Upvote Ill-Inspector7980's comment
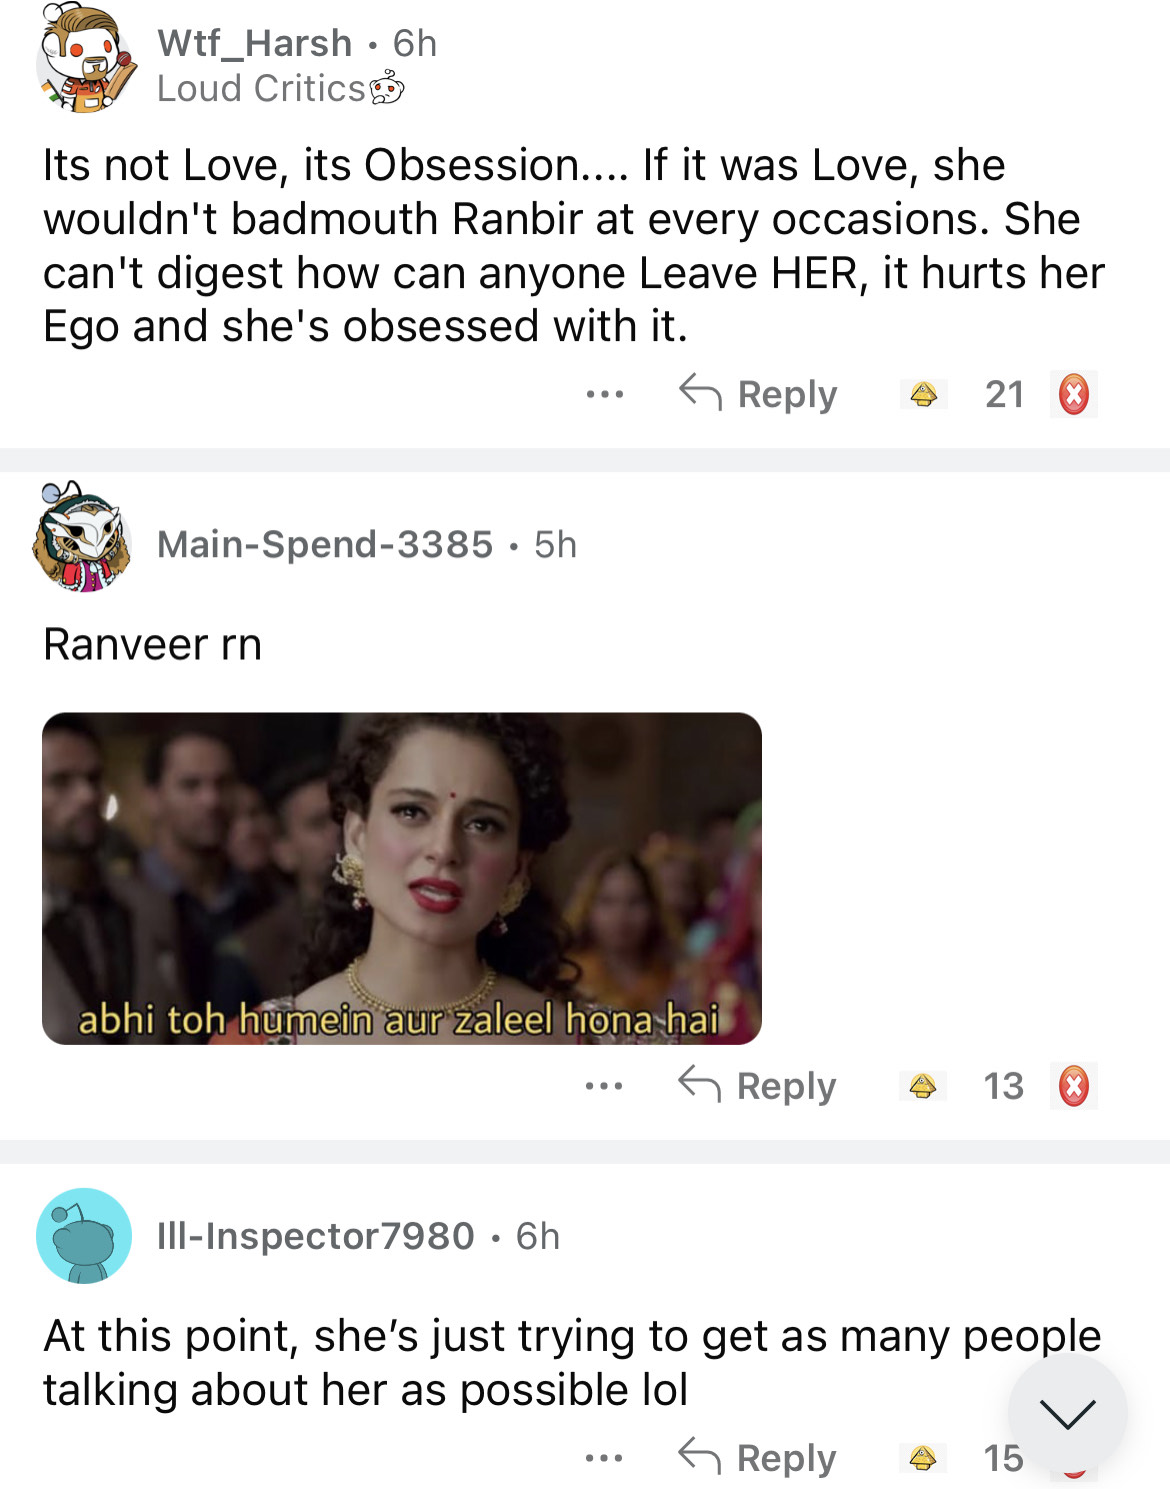 pyautogui.click(x=923, y=1458)
